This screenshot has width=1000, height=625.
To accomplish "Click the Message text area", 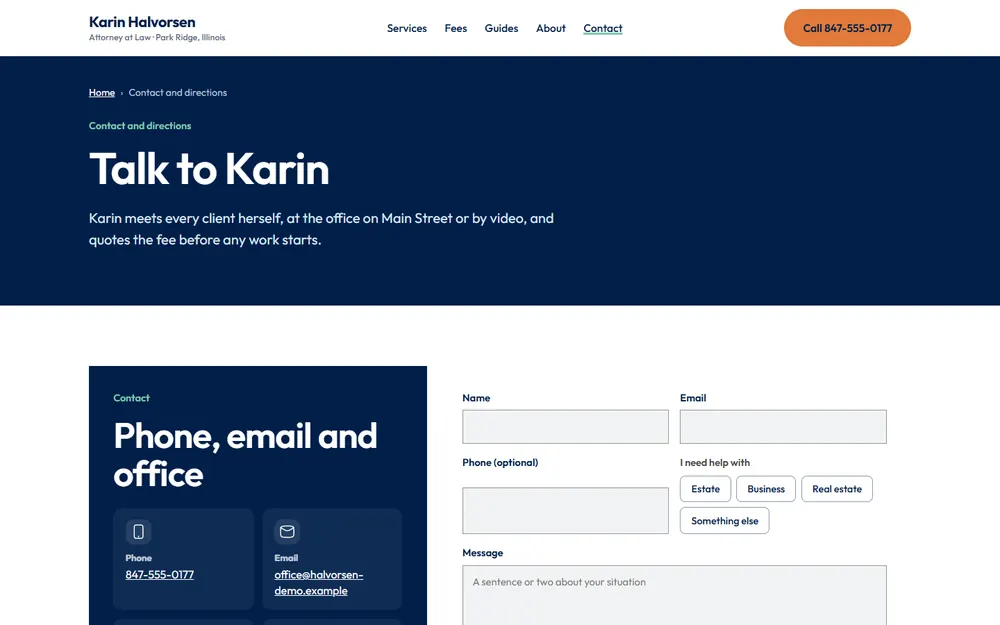I will [674, 596].
